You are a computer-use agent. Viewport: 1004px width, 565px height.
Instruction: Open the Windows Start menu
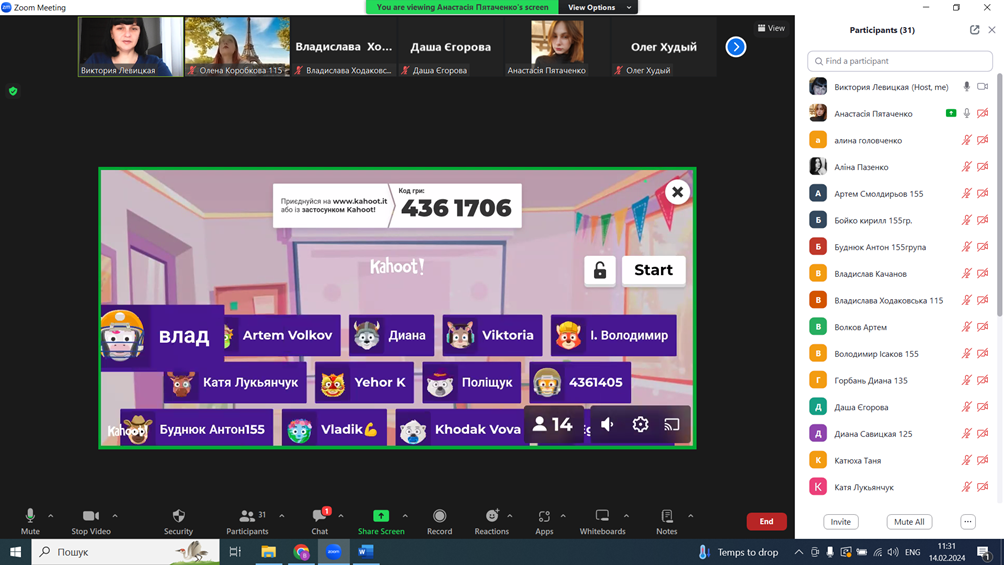tap(15, 552)
